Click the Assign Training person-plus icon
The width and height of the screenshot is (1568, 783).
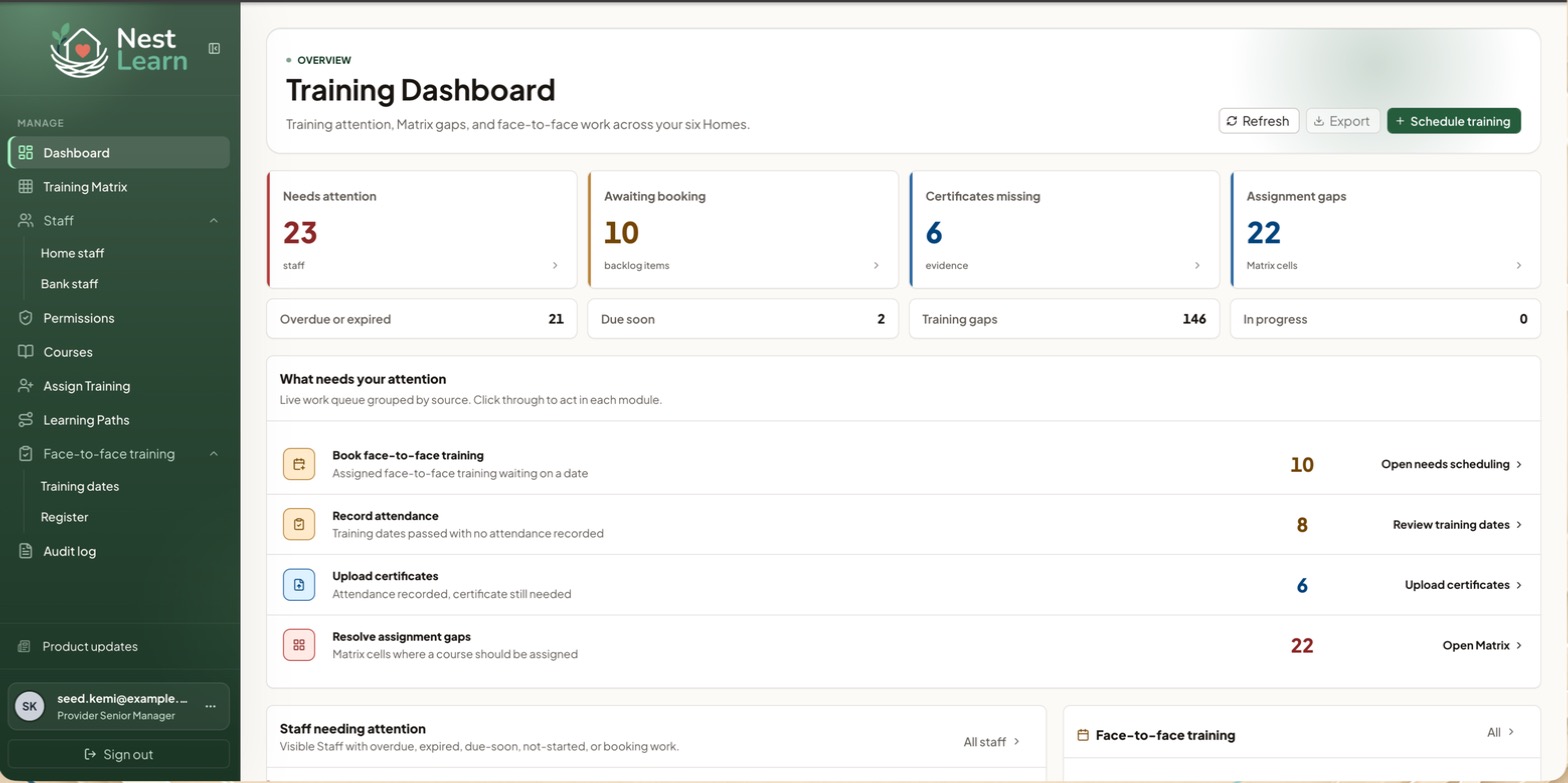pyautogui.click(x=26, y=386)
